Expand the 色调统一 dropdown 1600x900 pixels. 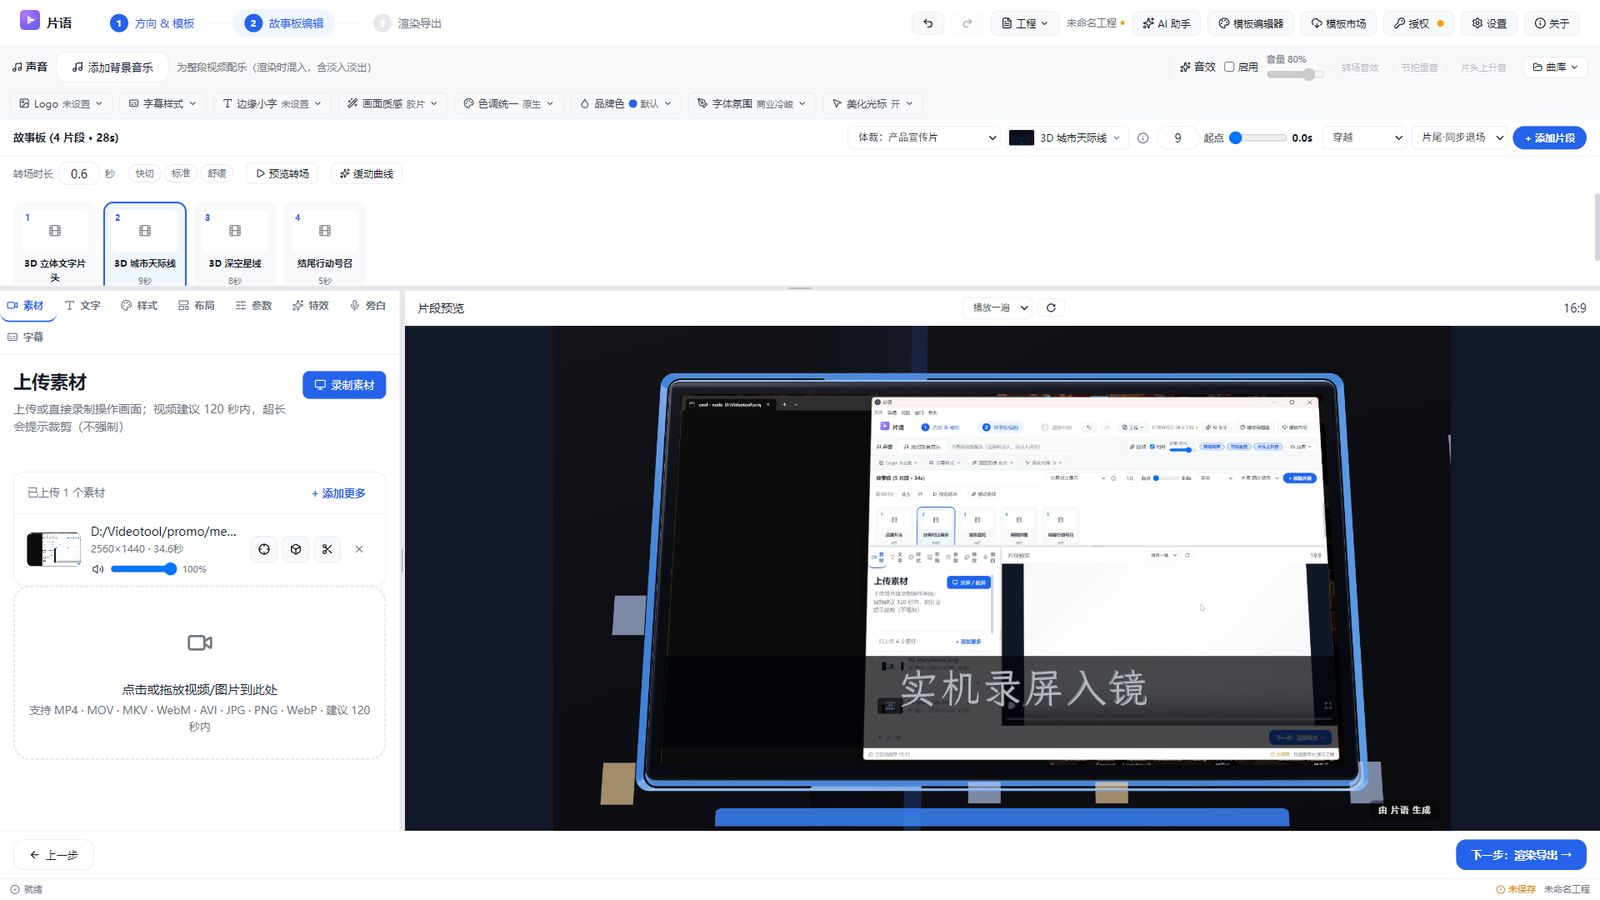click(x=509, y=103)
